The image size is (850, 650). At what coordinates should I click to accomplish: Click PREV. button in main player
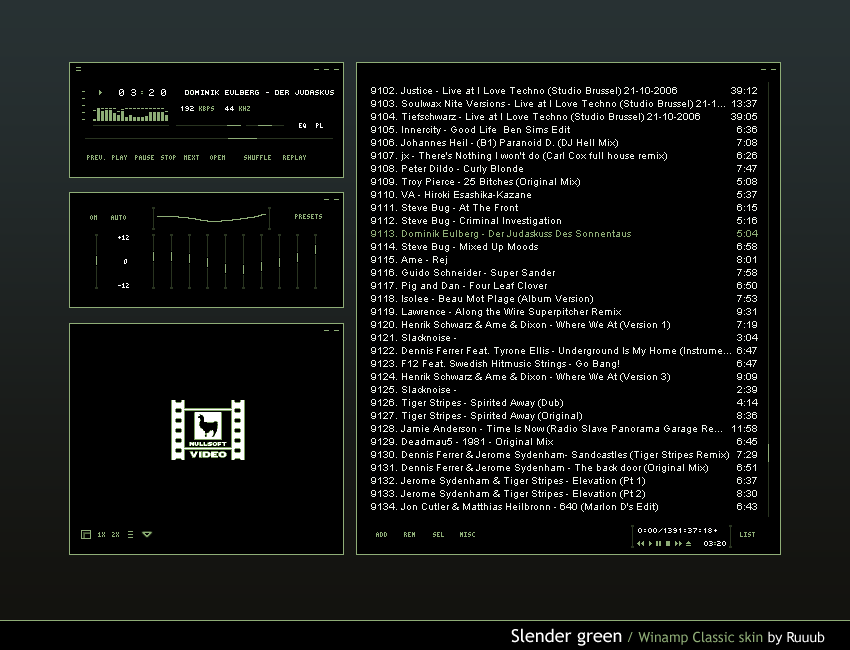coord(96,158)
